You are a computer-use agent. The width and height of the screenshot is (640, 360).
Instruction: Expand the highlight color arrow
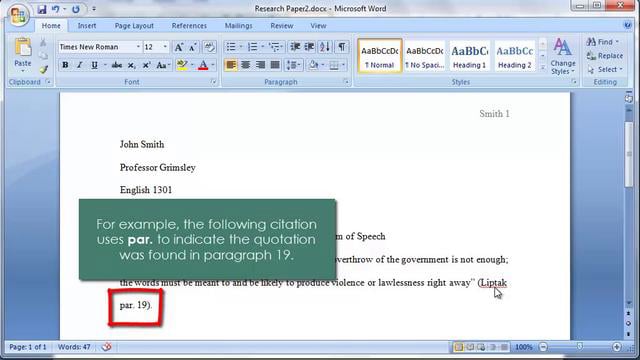pyautogui.click(x=192, y=65)
